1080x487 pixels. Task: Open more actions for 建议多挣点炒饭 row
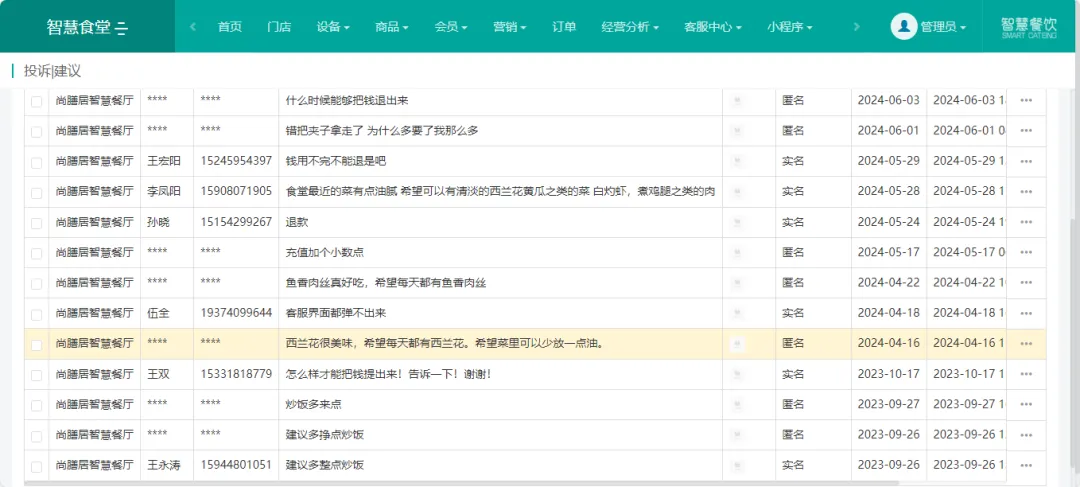1026,435
